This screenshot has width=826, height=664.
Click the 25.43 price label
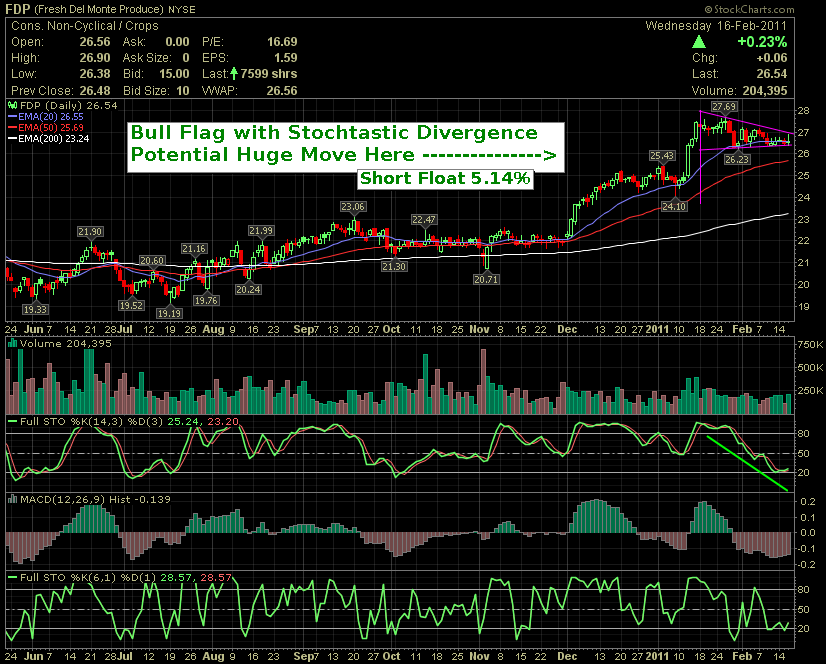(x=662, y=155)
